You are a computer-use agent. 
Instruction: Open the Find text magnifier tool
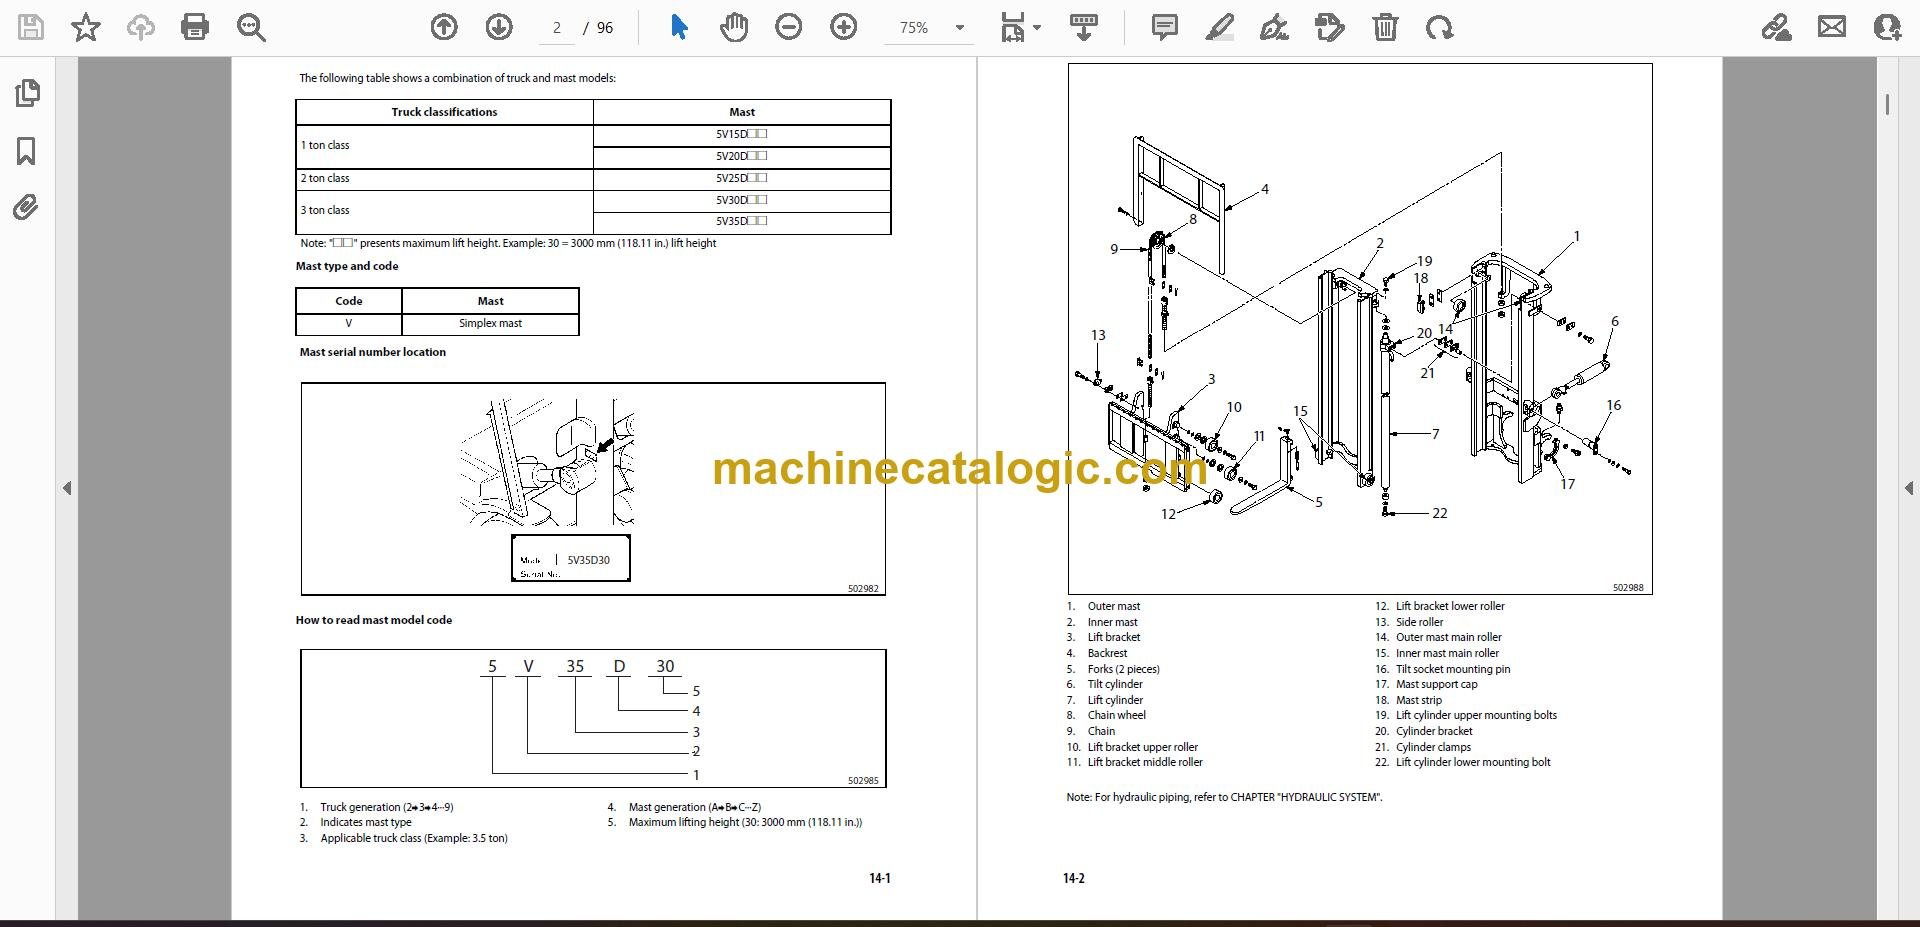251,28
